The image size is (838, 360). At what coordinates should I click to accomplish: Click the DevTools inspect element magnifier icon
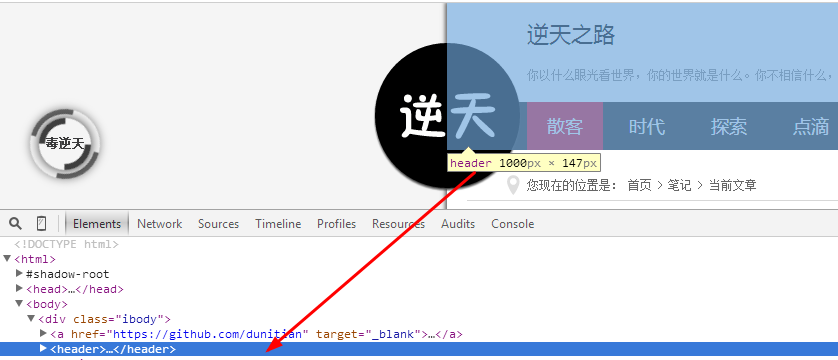15,223
